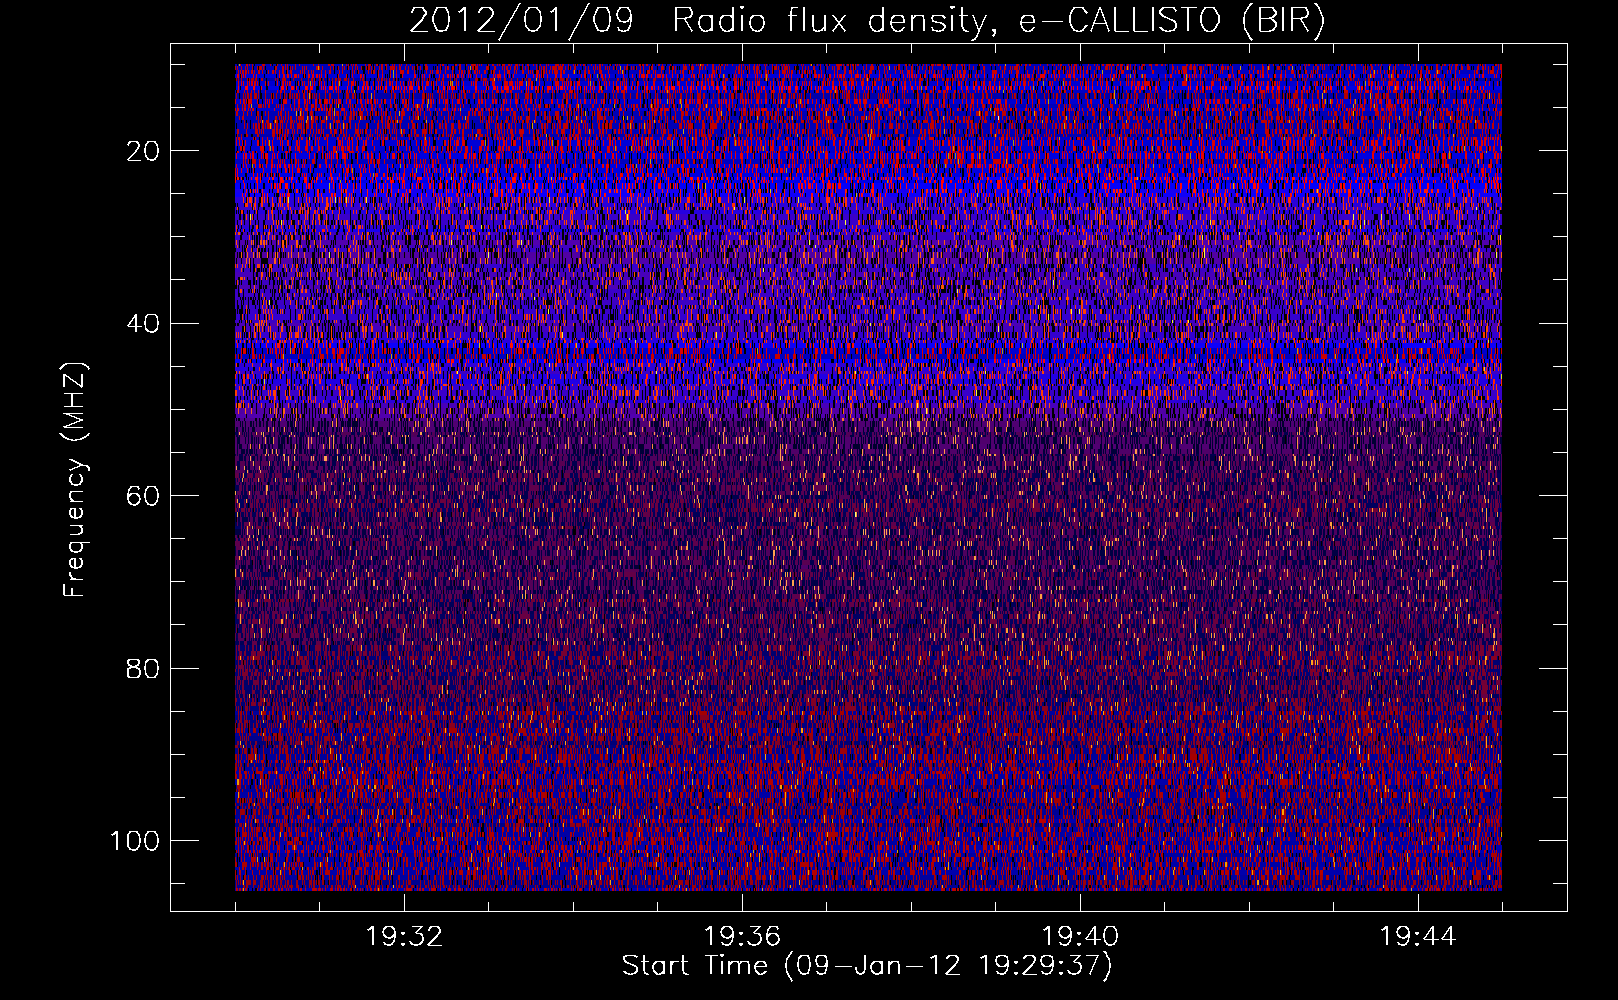This screenshot has height=1000, width=1618.
Task: Select the 19:36 time tick label
Action: (x=742, y=937)
